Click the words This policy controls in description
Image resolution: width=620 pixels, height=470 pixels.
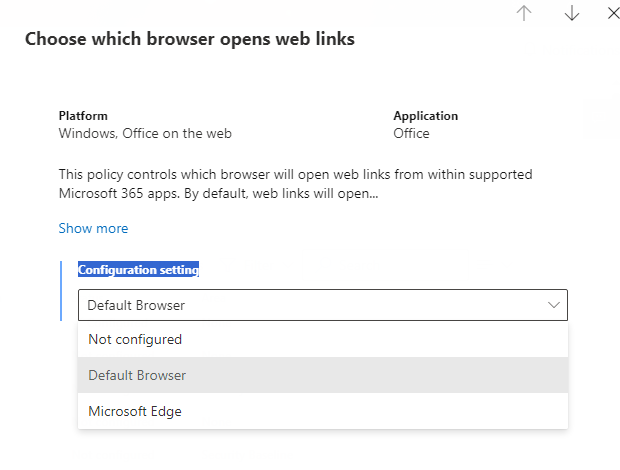pyautogui.click(x=116, y=174)
